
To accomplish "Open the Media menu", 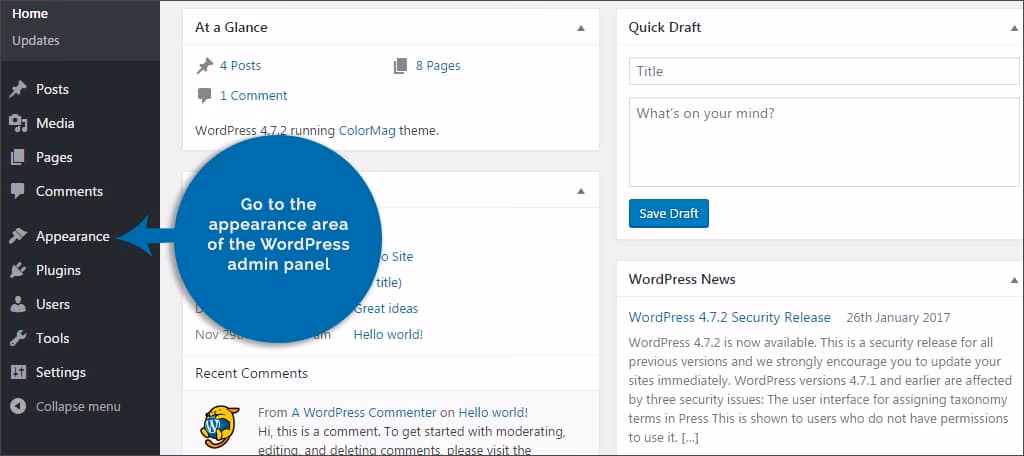I will point(55,123).
